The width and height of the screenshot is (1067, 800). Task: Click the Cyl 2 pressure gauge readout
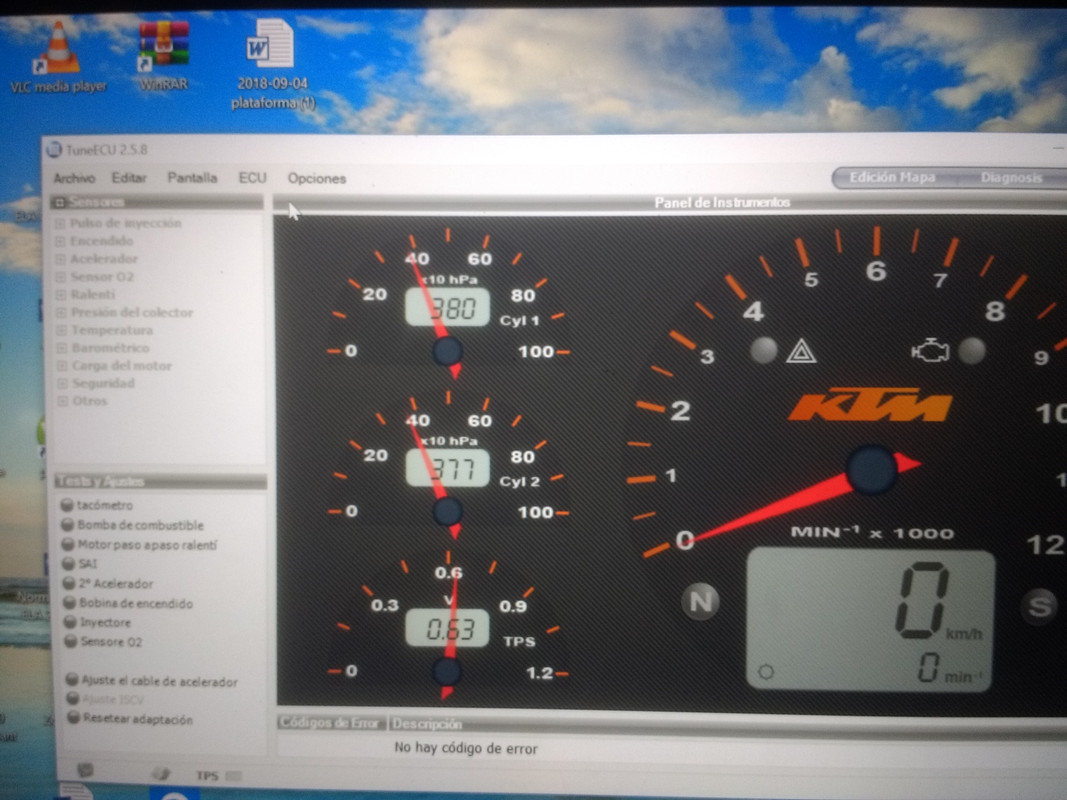(x=447, y=468)
